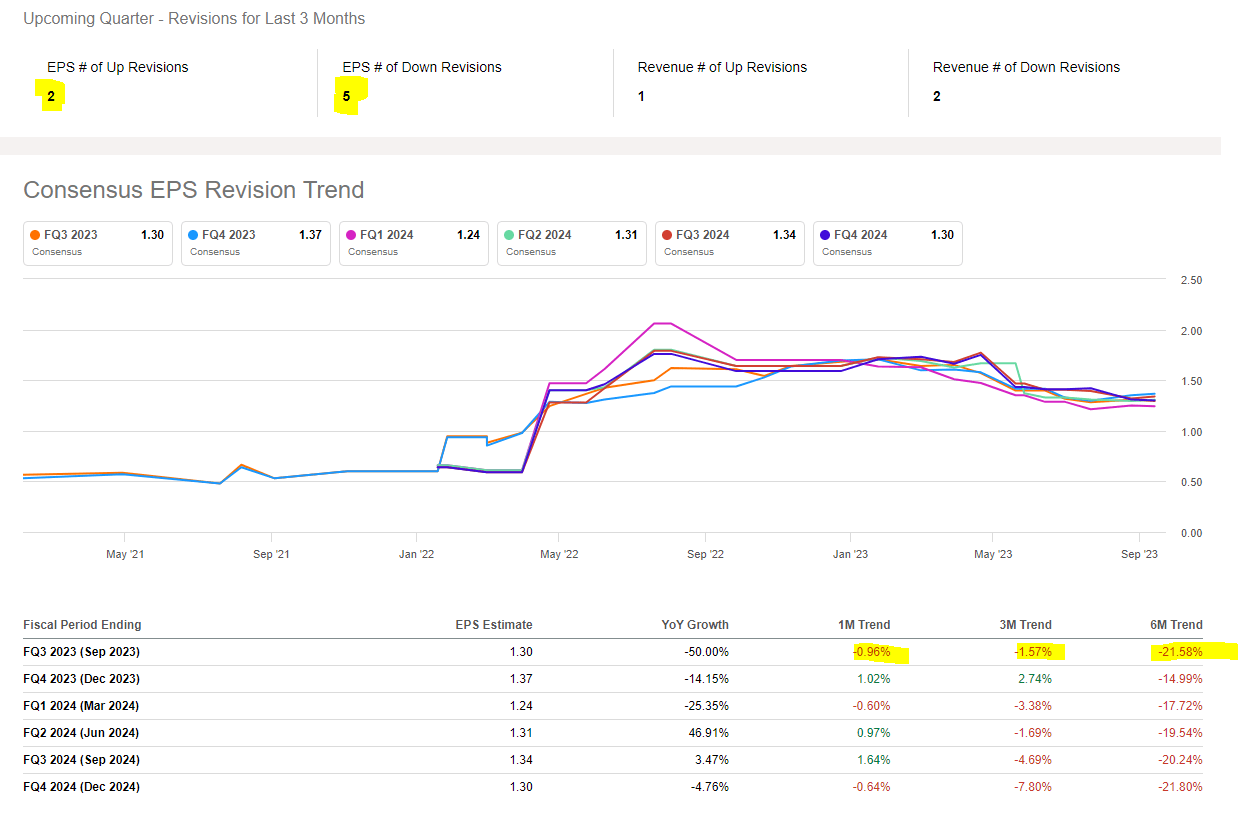Select the 'FQ4 2024 (Dec 2024)' table row label

81,787
